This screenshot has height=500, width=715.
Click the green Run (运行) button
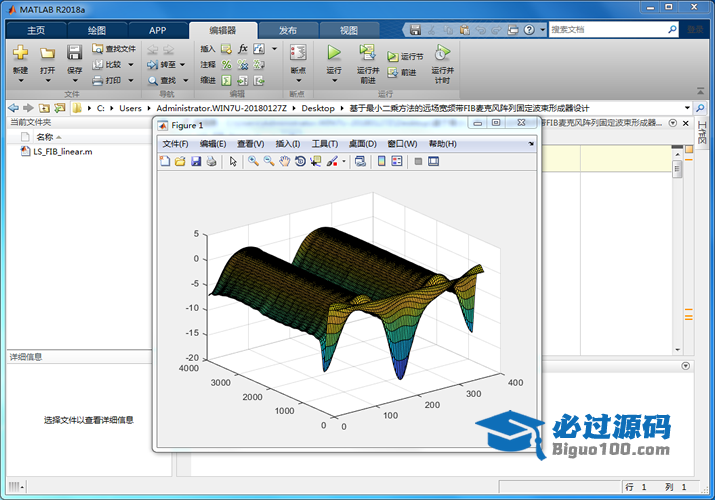coord(334,52)
